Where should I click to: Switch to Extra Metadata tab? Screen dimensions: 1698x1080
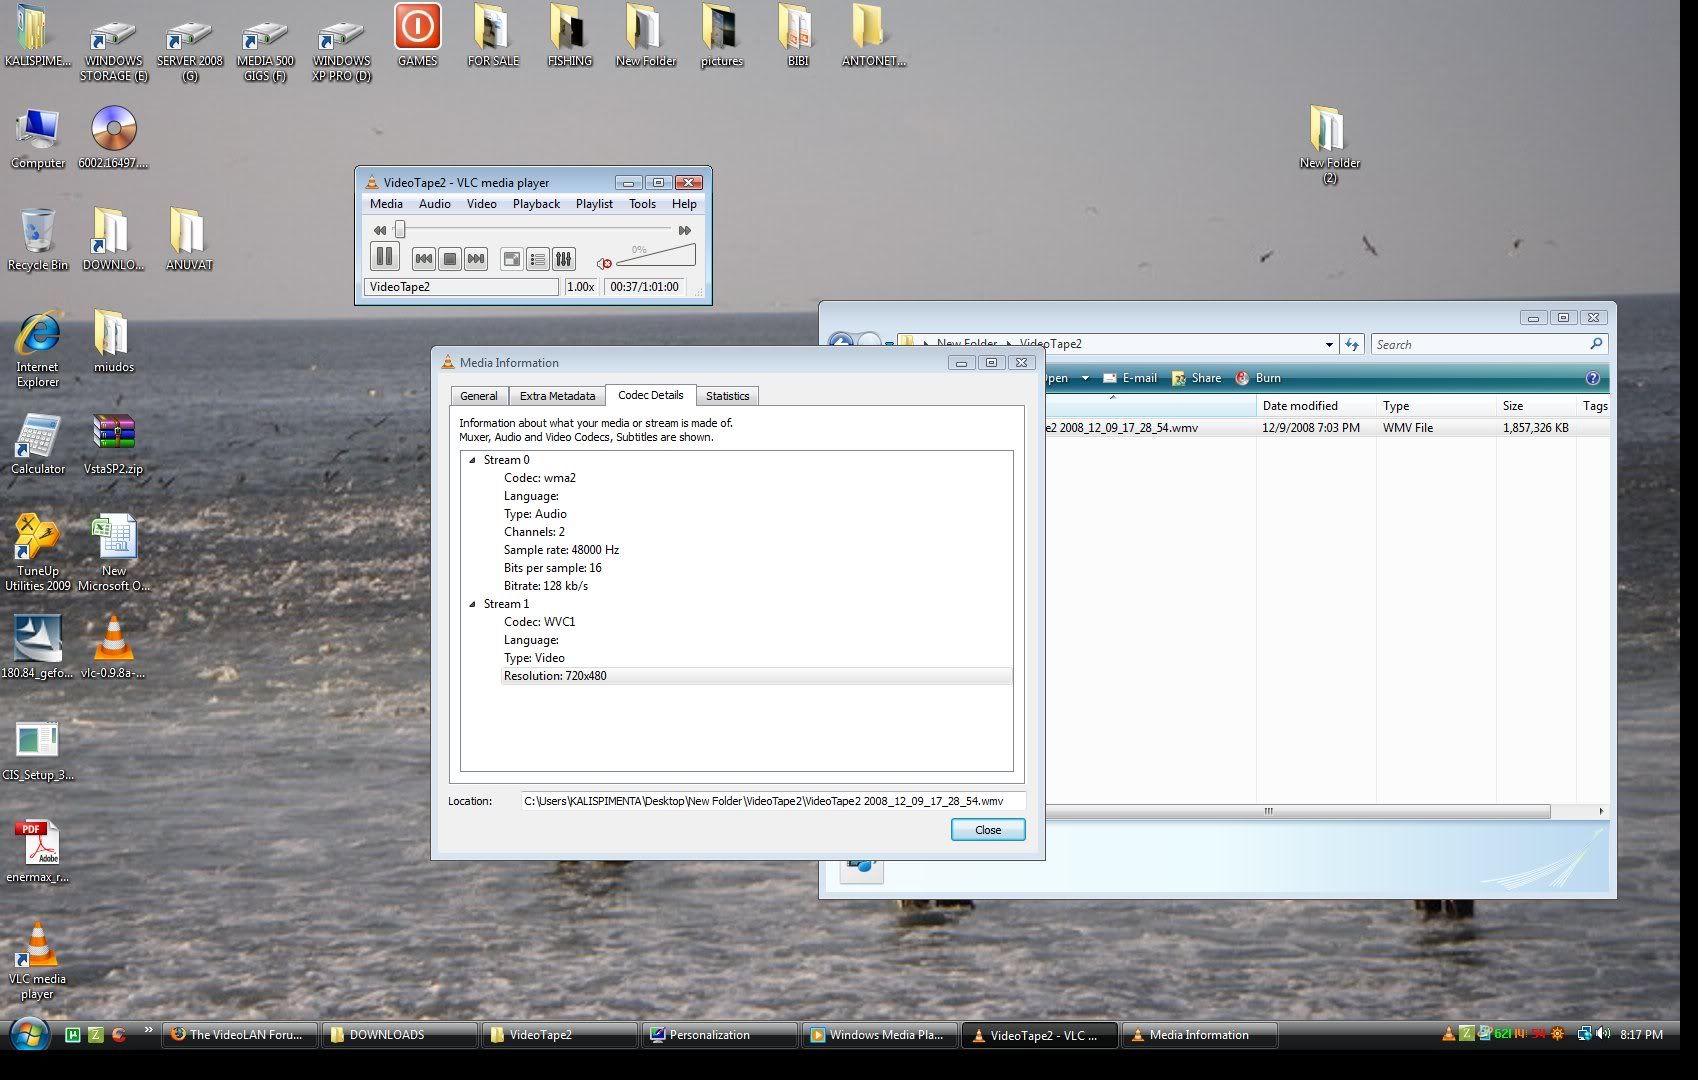(557, 396)
